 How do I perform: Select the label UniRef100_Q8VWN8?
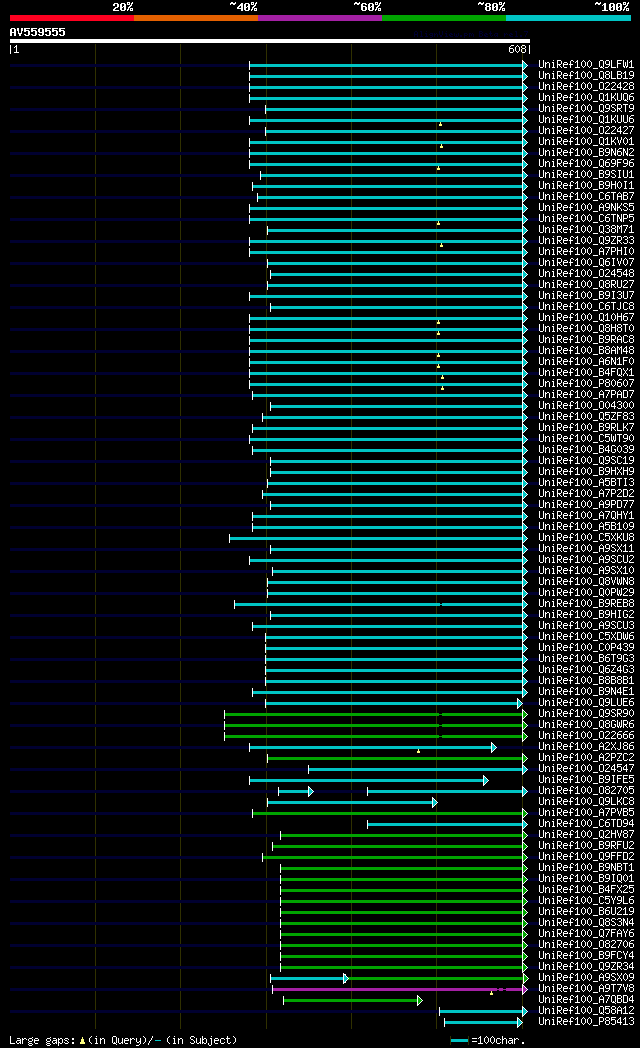tap(586, 581)
